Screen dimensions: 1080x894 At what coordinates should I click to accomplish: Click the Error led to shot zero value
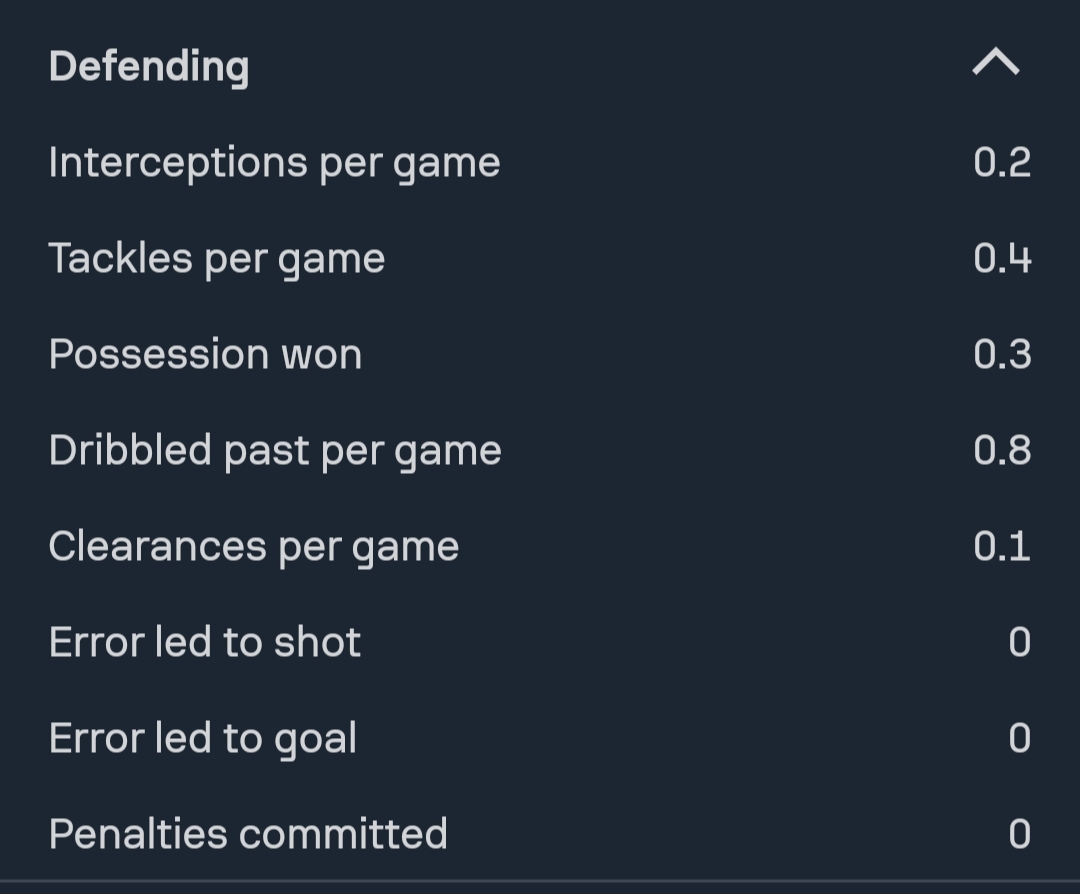click(x=1019, y=641)
